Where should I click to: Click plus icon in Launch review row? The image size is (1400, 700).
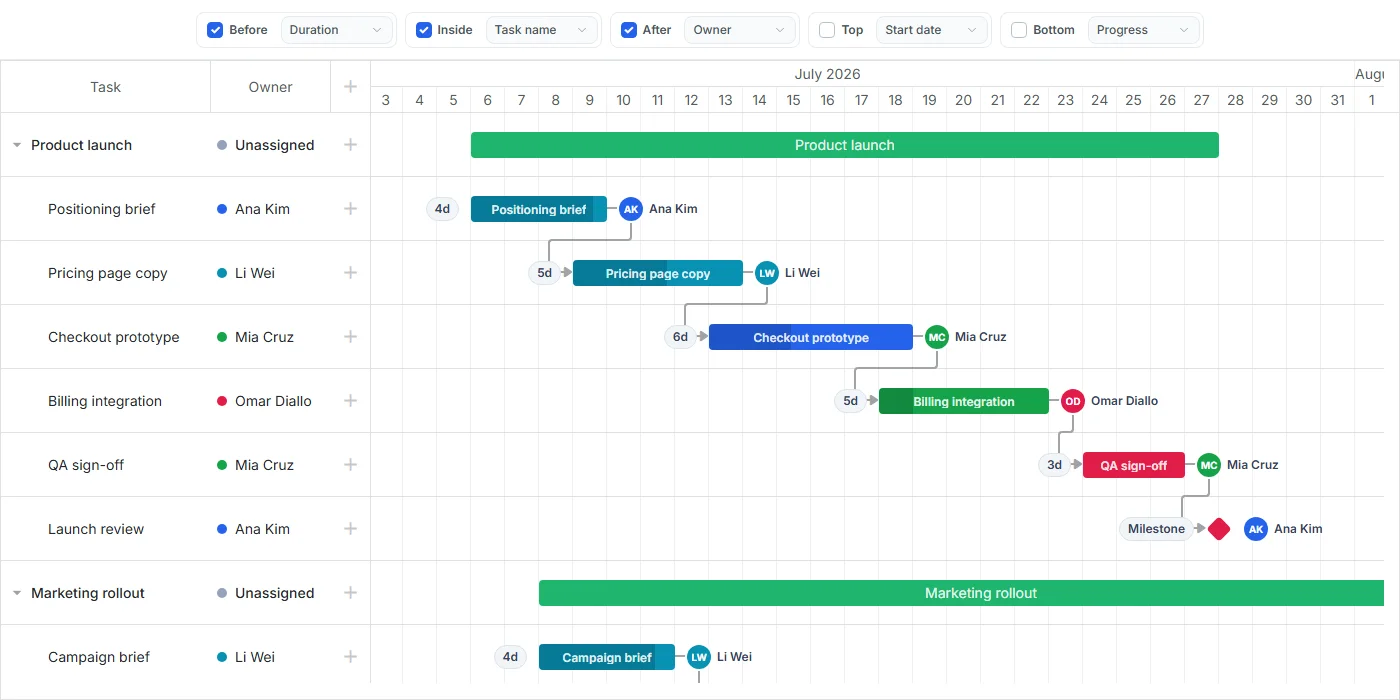pos(350,529)
